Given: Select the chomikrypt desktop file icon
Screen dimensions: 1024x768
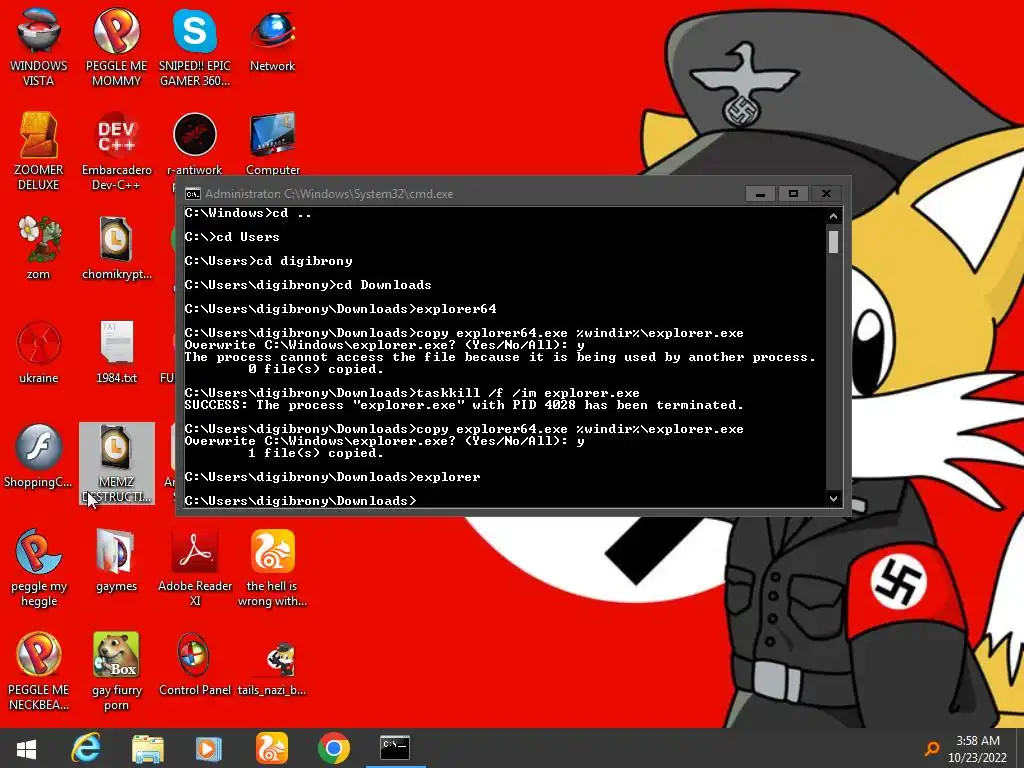Looking at the screenshot, I should click(x=116, y=248).
